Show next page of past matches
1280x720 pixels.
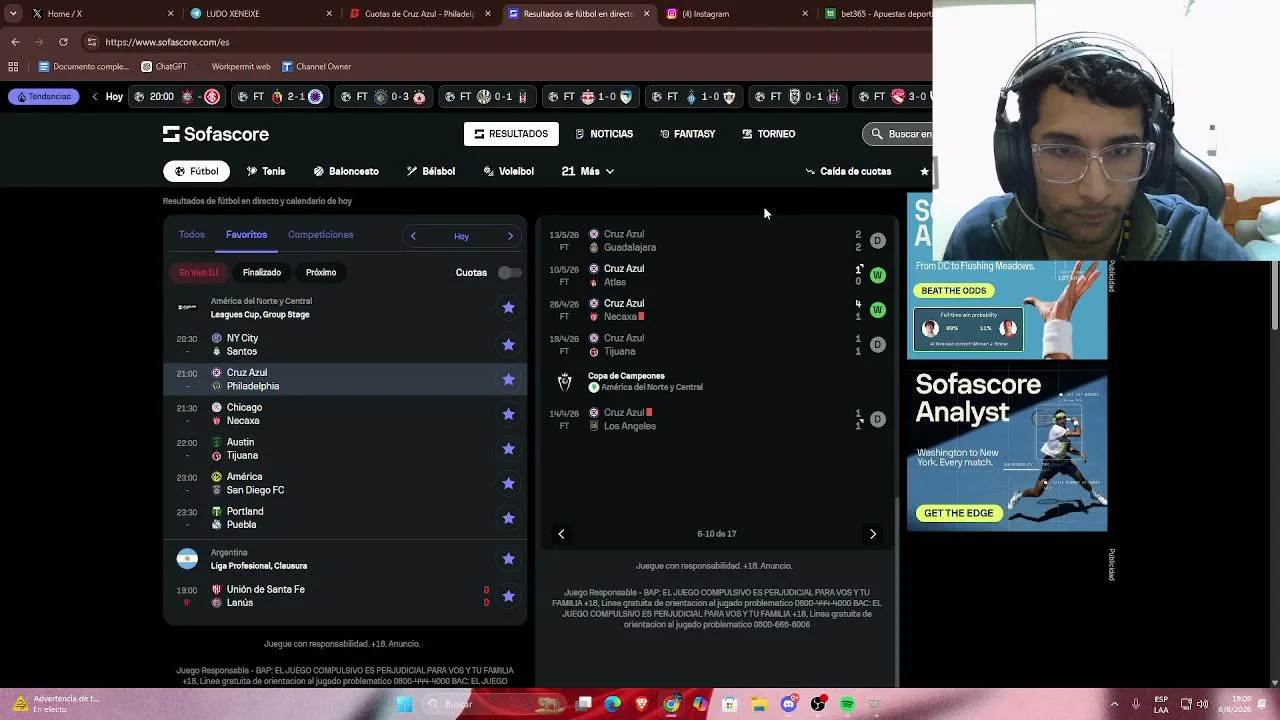[873, 534]
